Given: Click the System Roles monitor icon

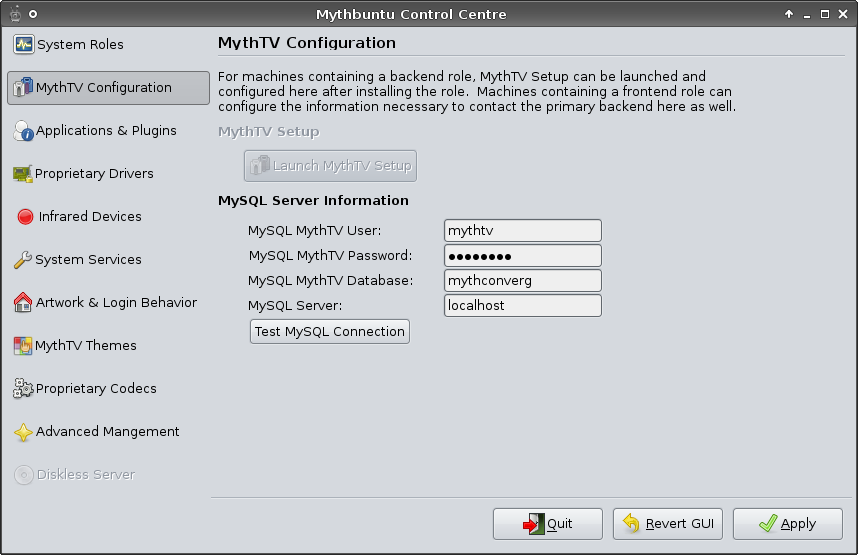Looking at the screenshot, I should (24, 45).
